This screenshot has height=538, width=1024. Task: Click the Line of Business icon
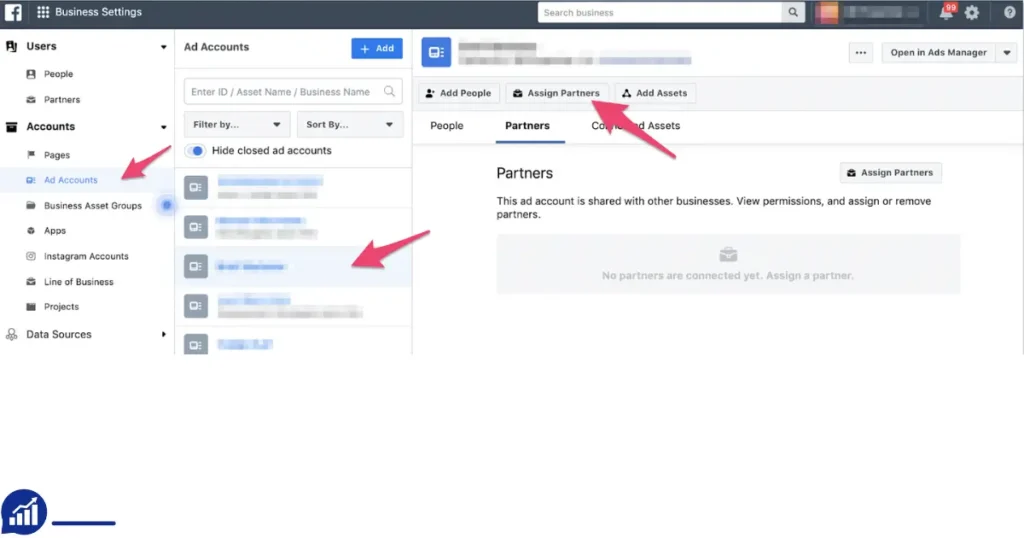(x=31, y=282)
